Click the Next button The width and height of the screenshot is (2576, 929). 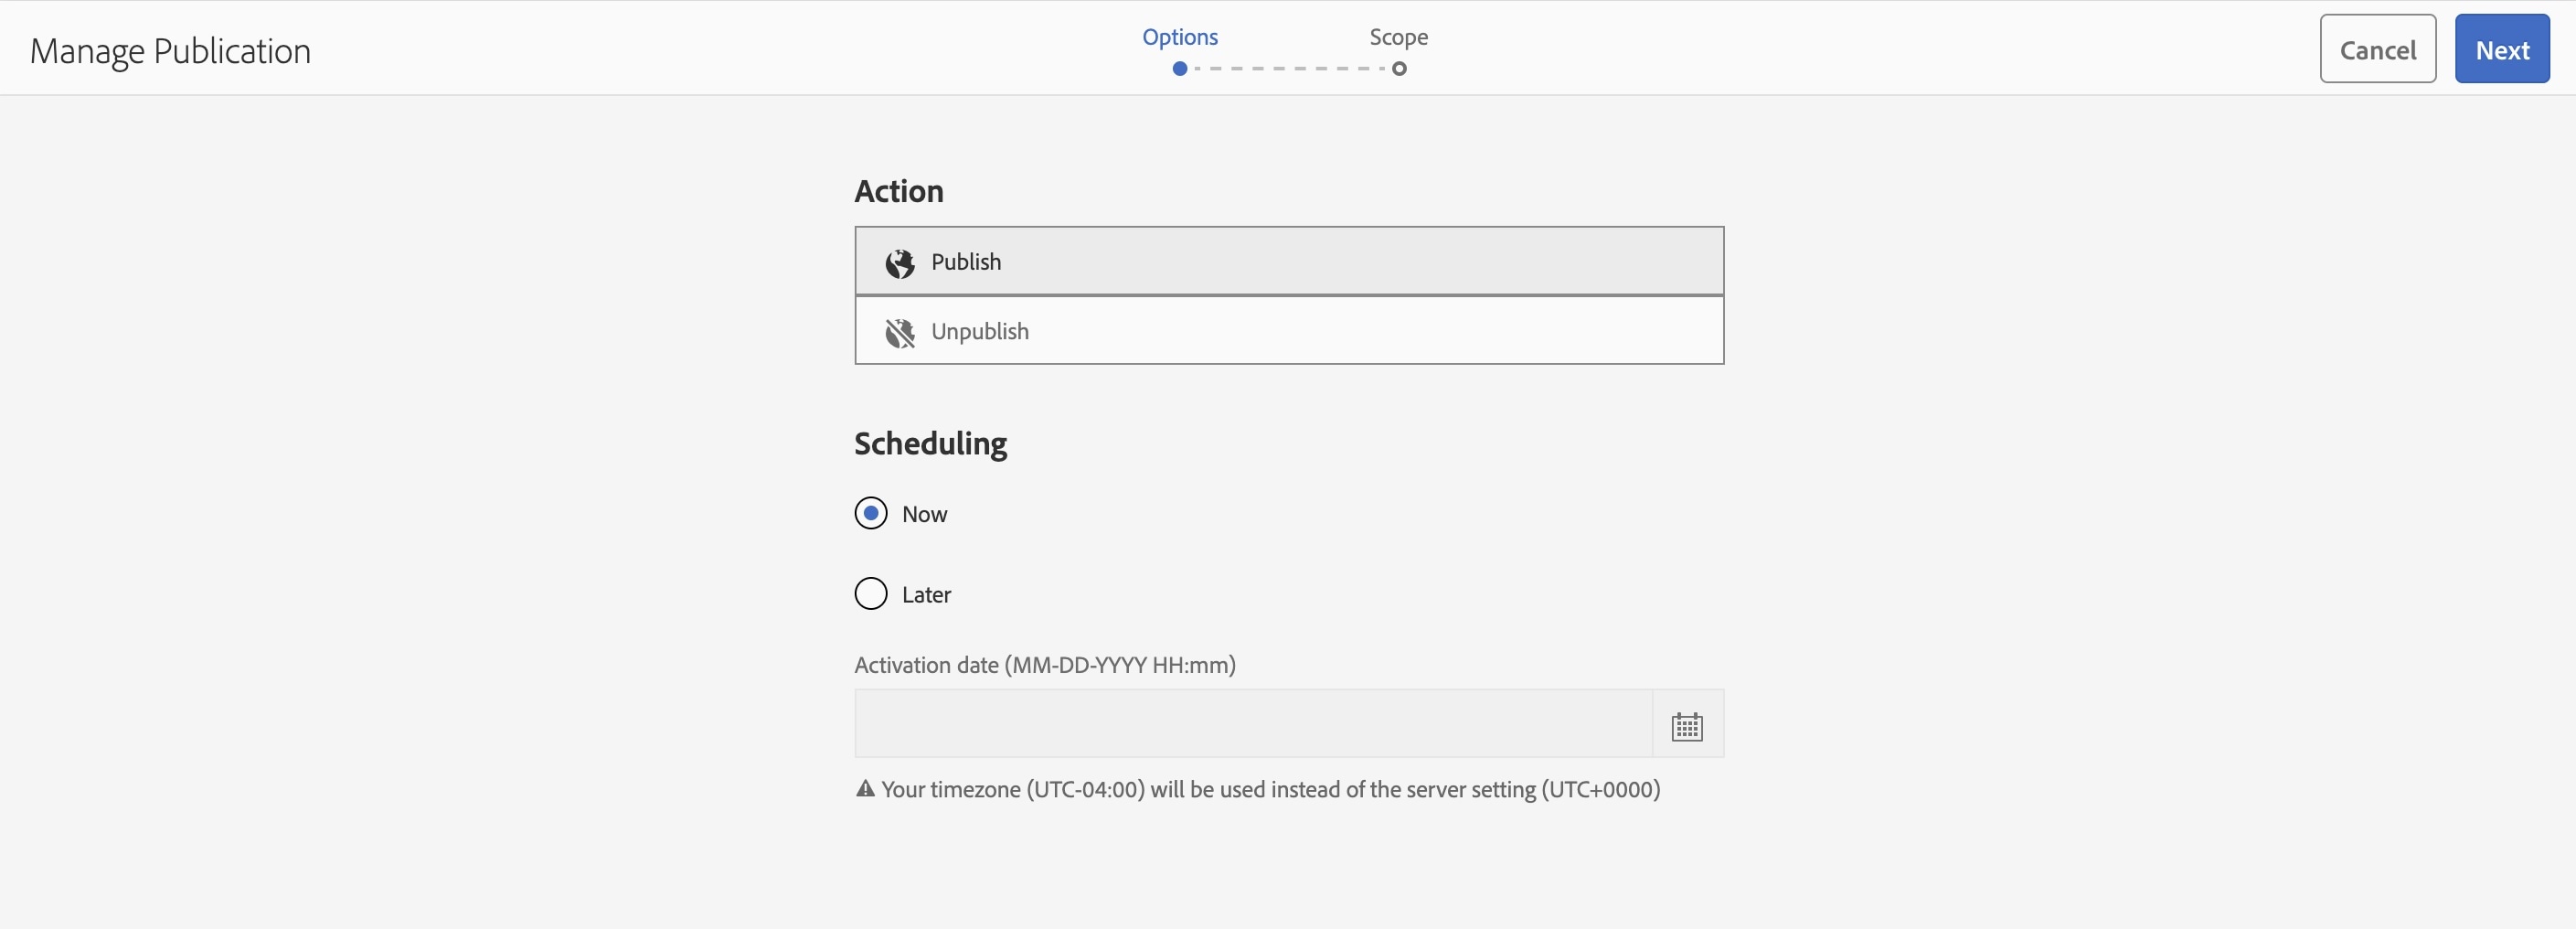tap(2502, 49)
